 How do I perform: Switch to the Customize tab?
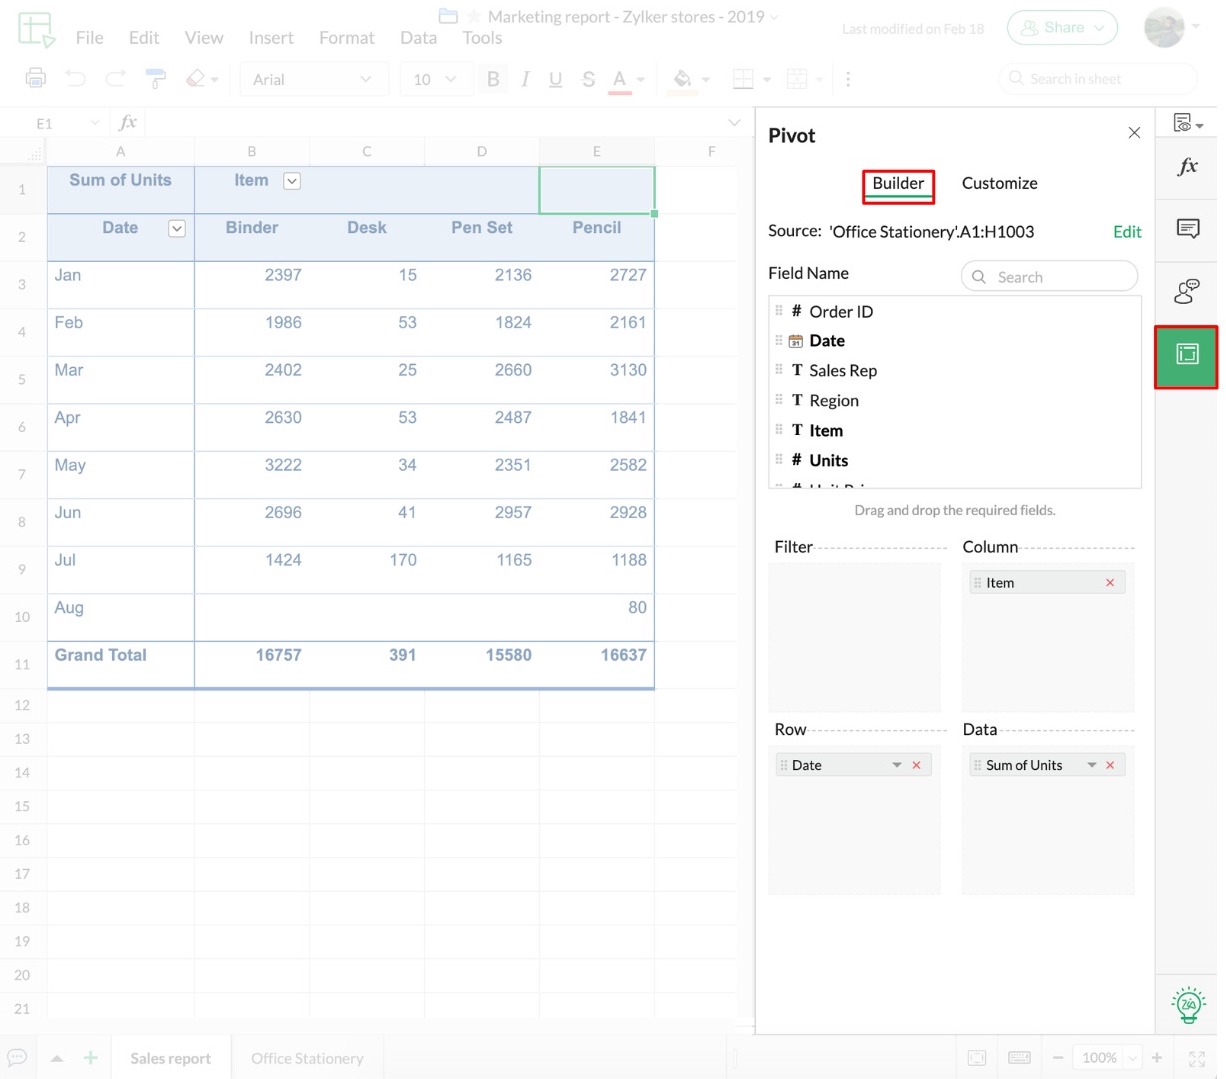pos(999,183)
